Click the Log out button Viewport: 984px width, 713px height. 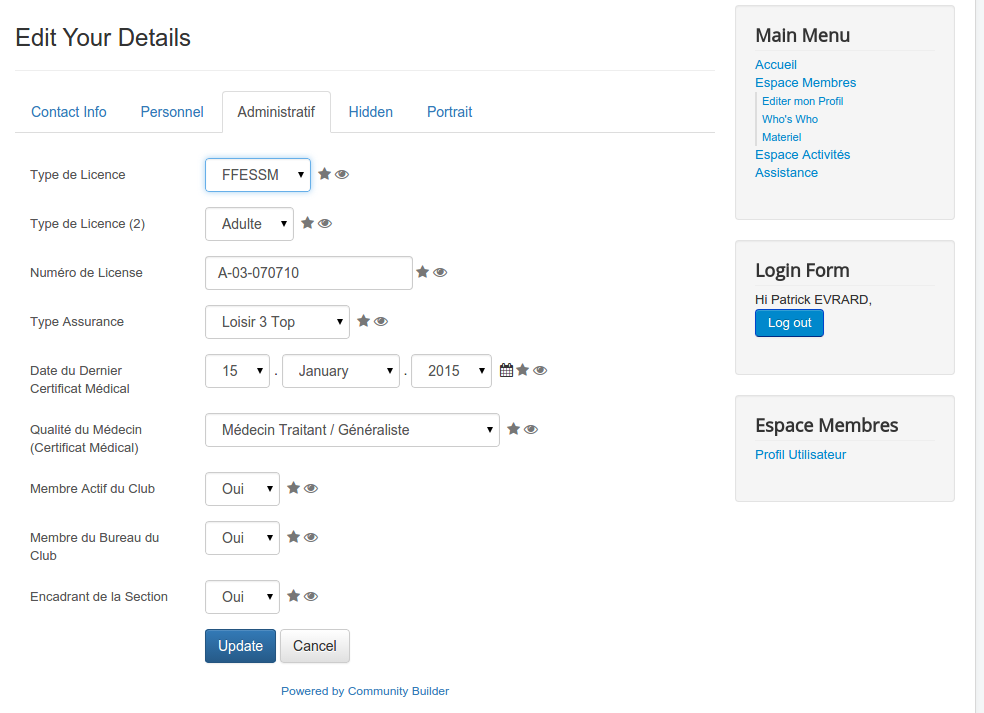tap(789, 323)
